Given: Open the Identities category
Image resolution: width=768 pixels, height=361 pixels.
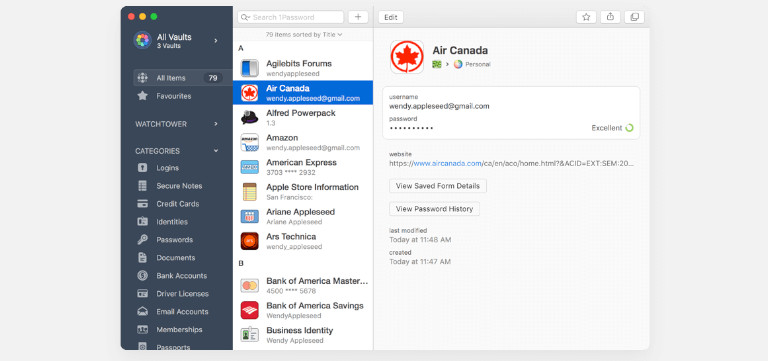Looking at the screenshot, I should [172, 222].
